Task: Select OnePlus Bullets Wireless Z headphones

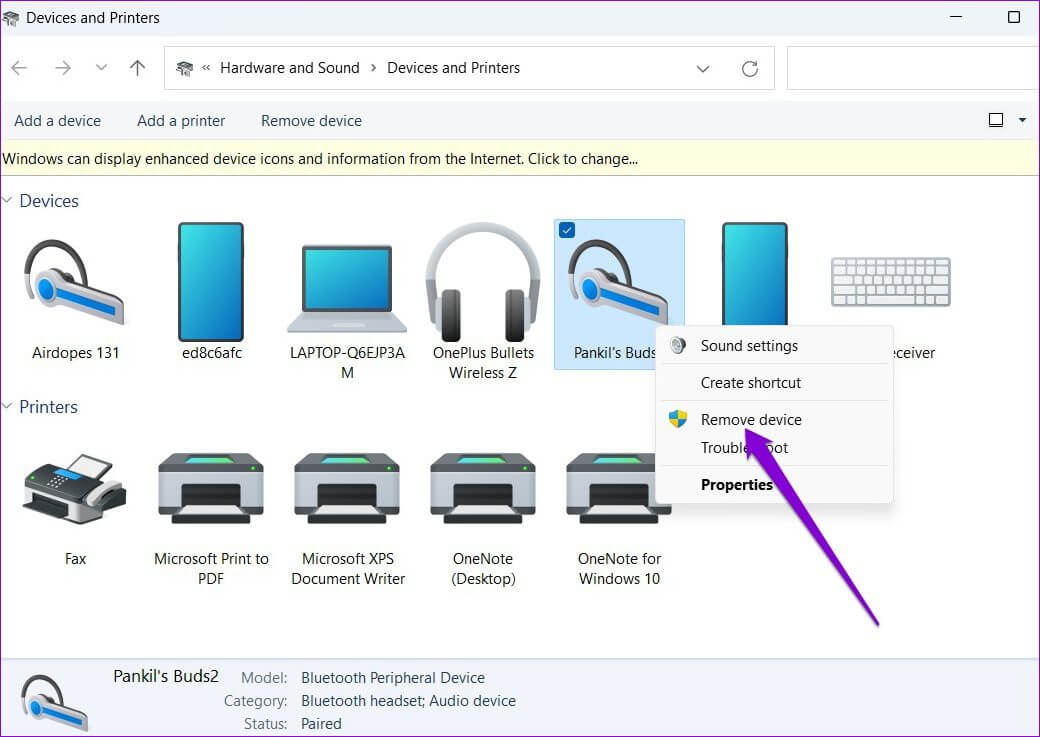Action: [483, 302]
